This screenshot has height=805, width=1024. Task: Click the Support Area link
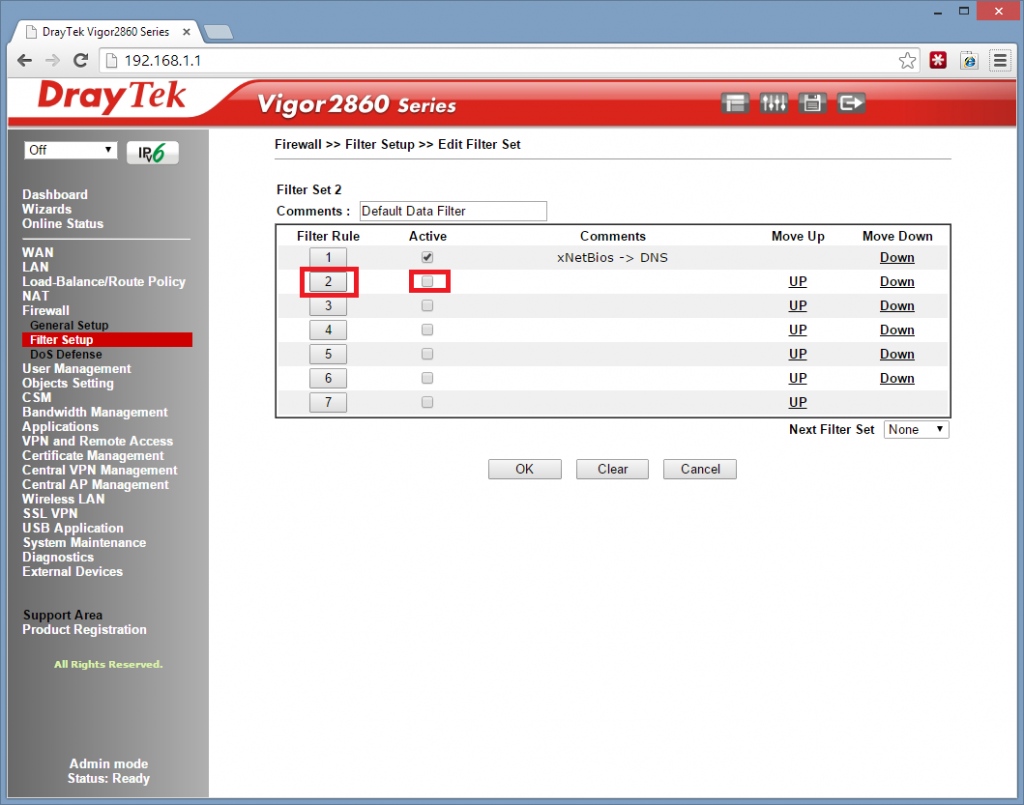point(63,615)
